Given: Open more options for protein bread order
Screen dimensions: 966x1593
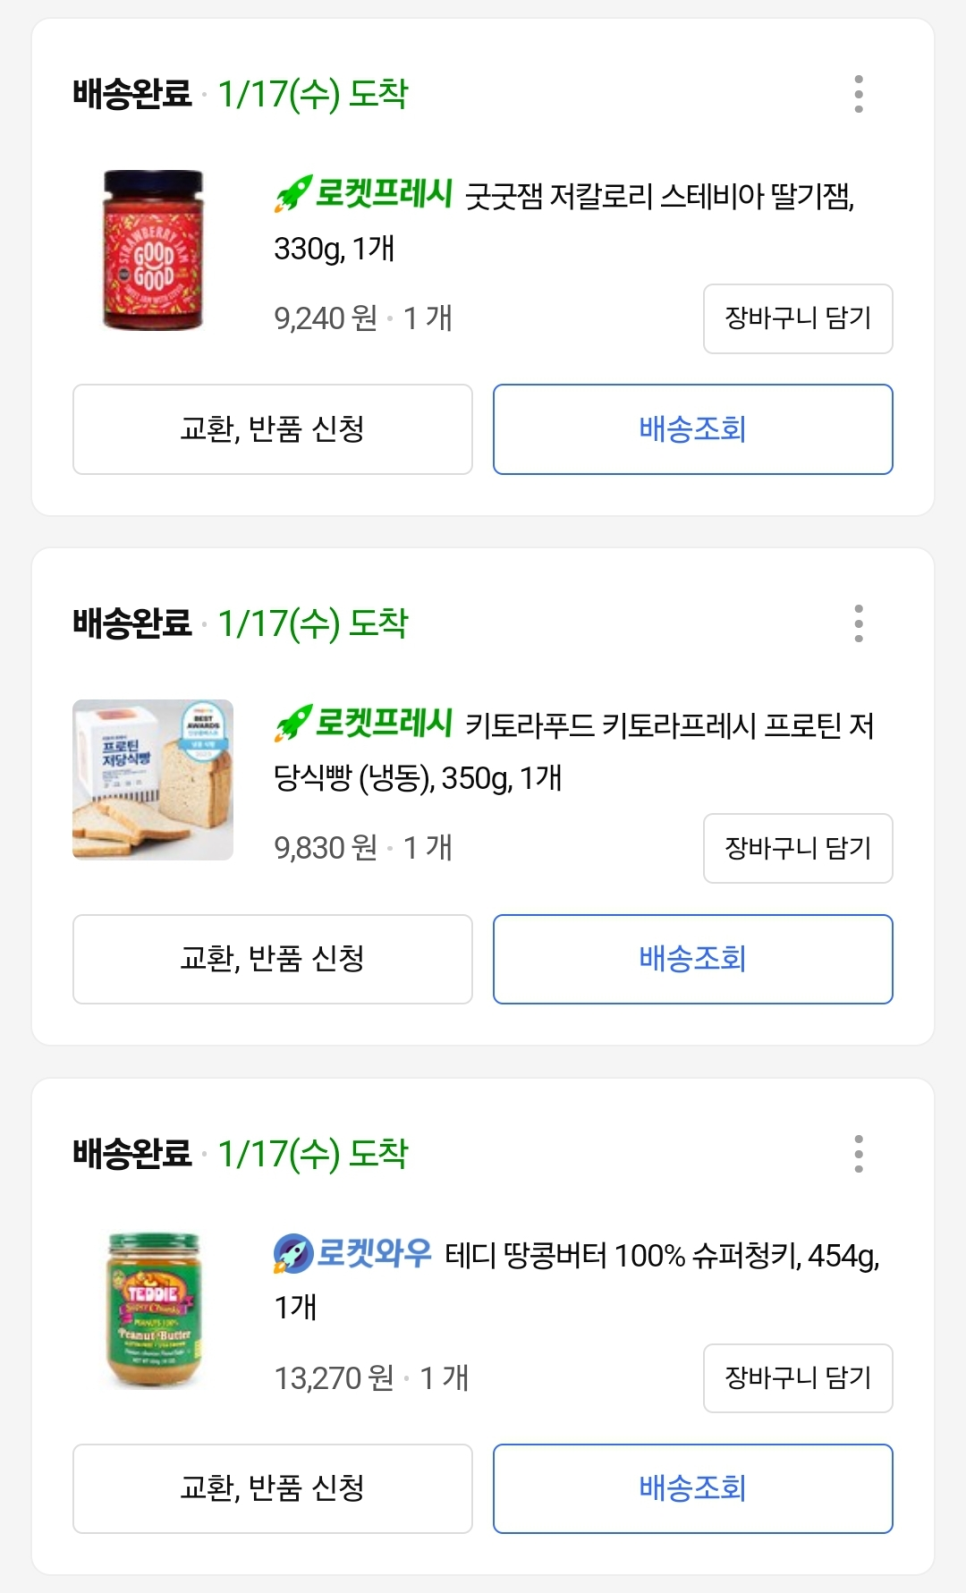Looking at the screenshot, I should pos(858,623).
